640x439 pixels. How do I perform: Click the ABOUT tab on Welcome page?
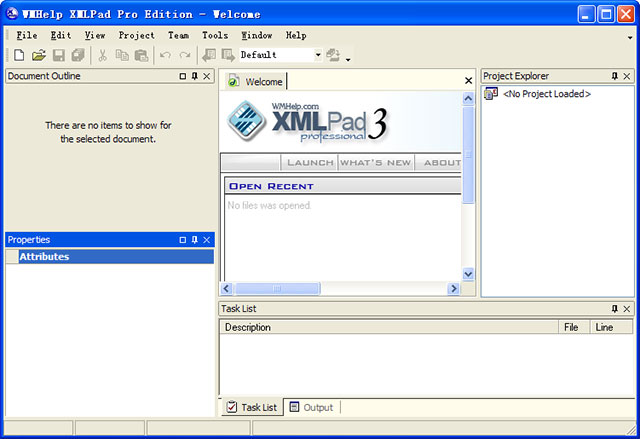[x=442, y=163]
